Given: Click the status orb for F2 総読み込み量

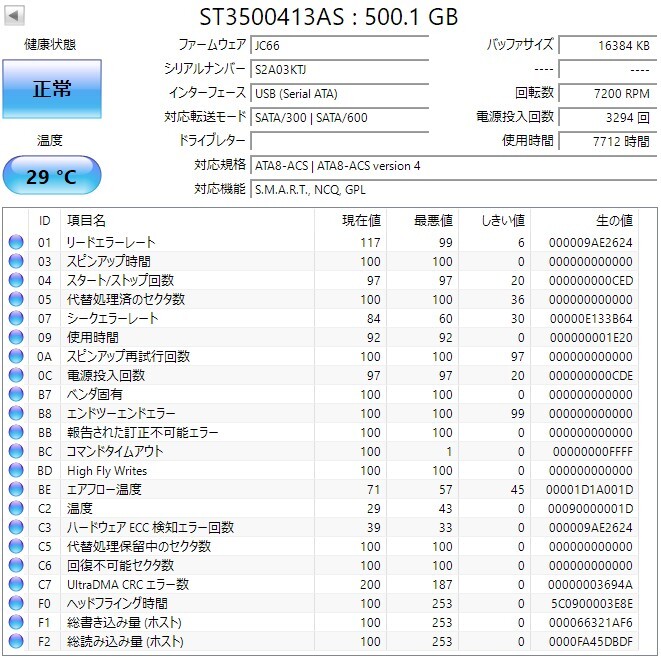Looking at the screenshot, I should pyautogui.click(x=16, y=641).
